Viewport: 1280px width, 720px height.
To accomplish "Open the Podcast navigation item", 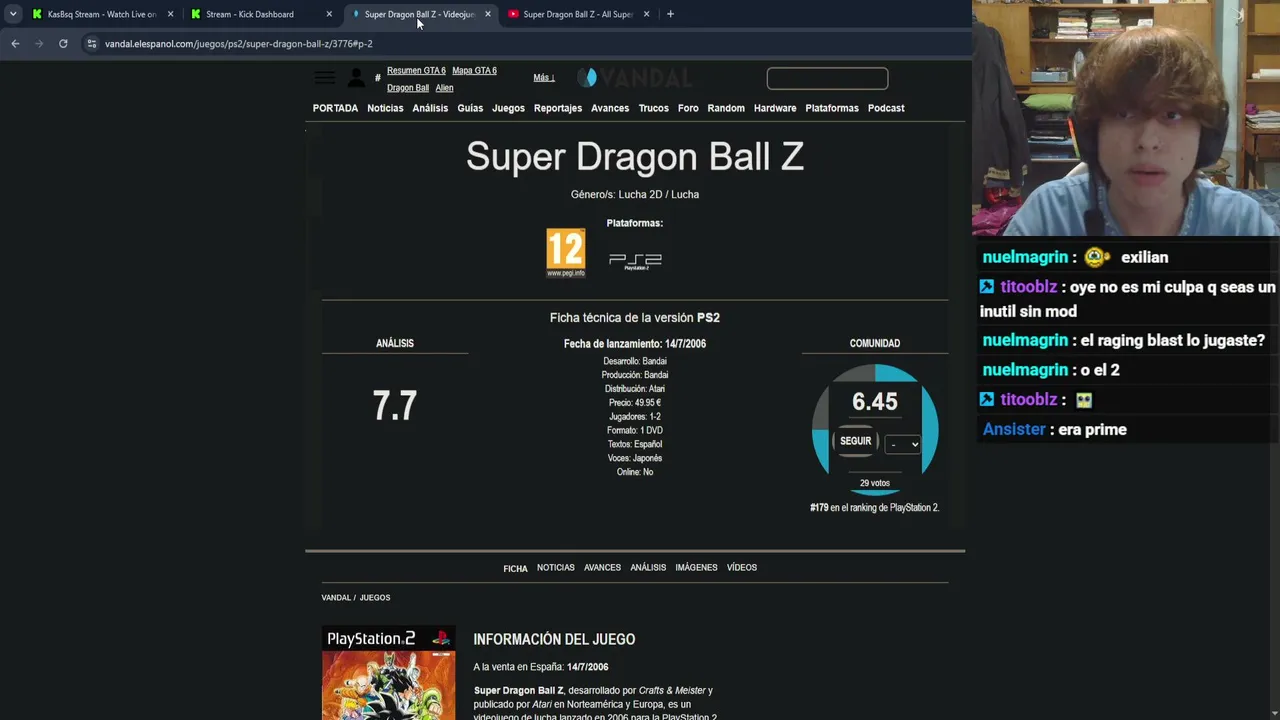I will tap(886, 108).
